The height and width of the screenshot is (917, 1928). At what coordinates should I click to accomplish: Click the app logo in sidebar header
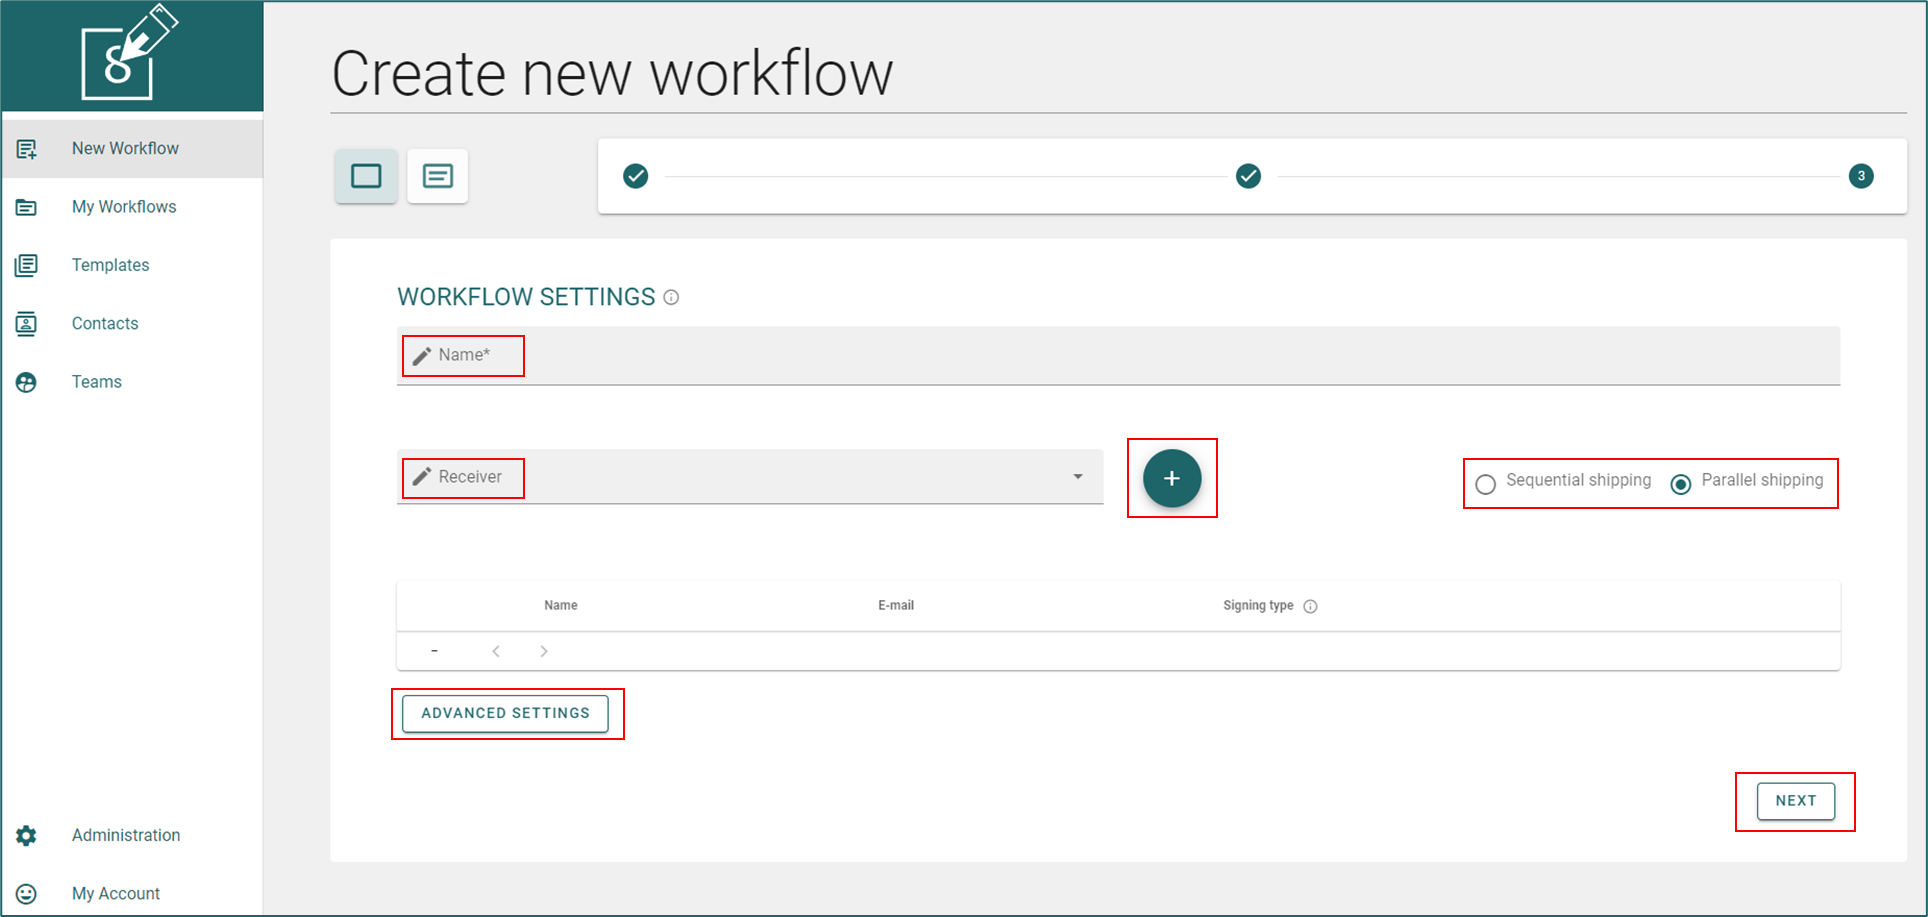[x=129, y=53]
